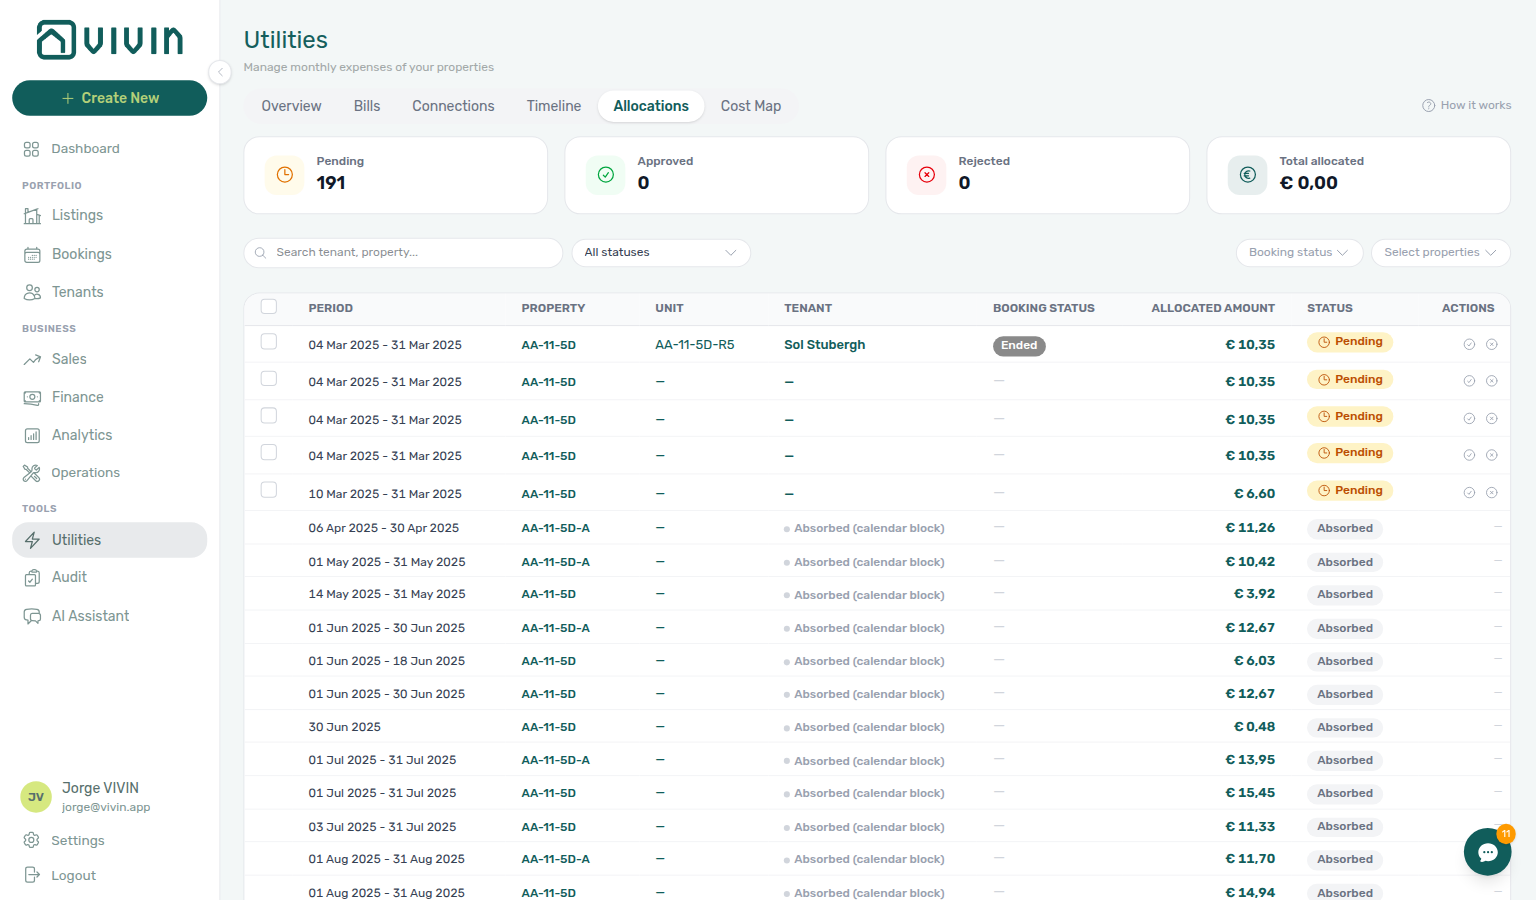The height and width of the screenshot is (900, 1536).
Task: Open the Booking status filter dropdown
Action: (1299, 253)
